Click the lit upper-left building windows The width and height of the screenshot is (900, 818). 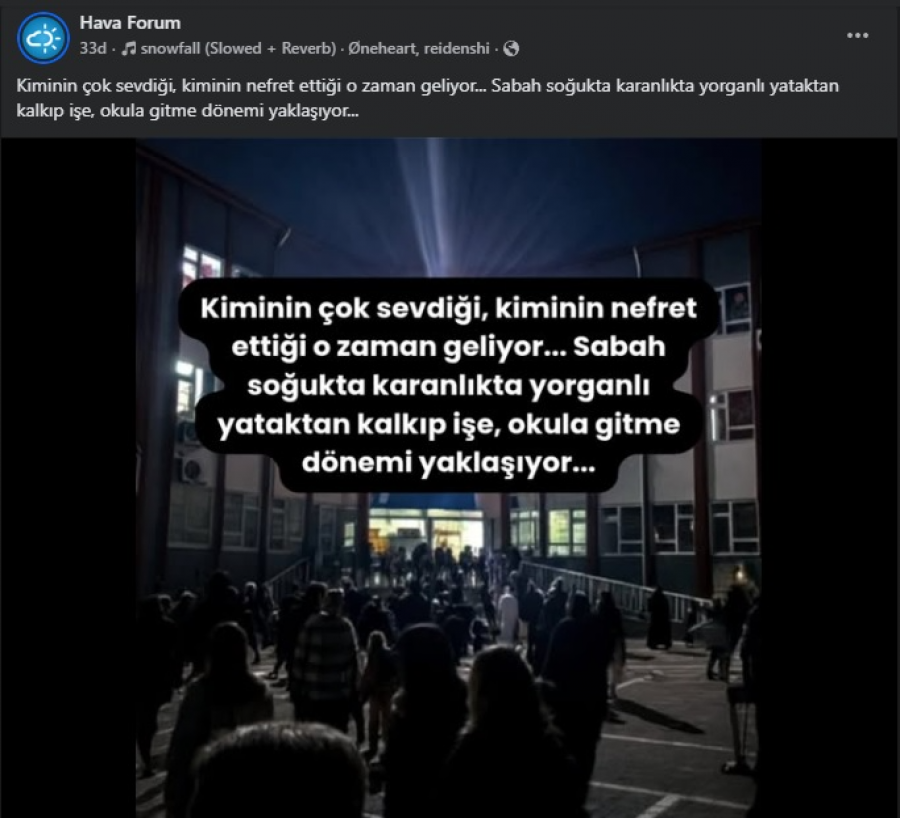tap(201, 266)
